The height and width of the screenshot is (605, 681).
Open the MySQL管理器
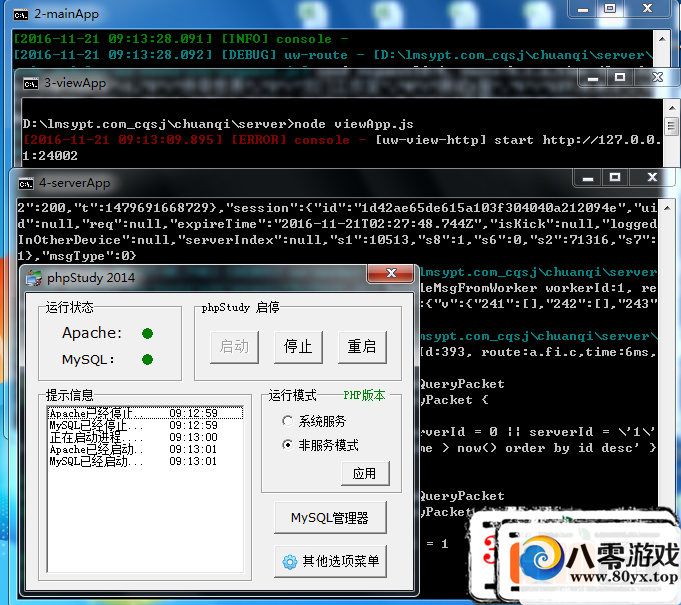pyautogui.click(x=330, y=518)
